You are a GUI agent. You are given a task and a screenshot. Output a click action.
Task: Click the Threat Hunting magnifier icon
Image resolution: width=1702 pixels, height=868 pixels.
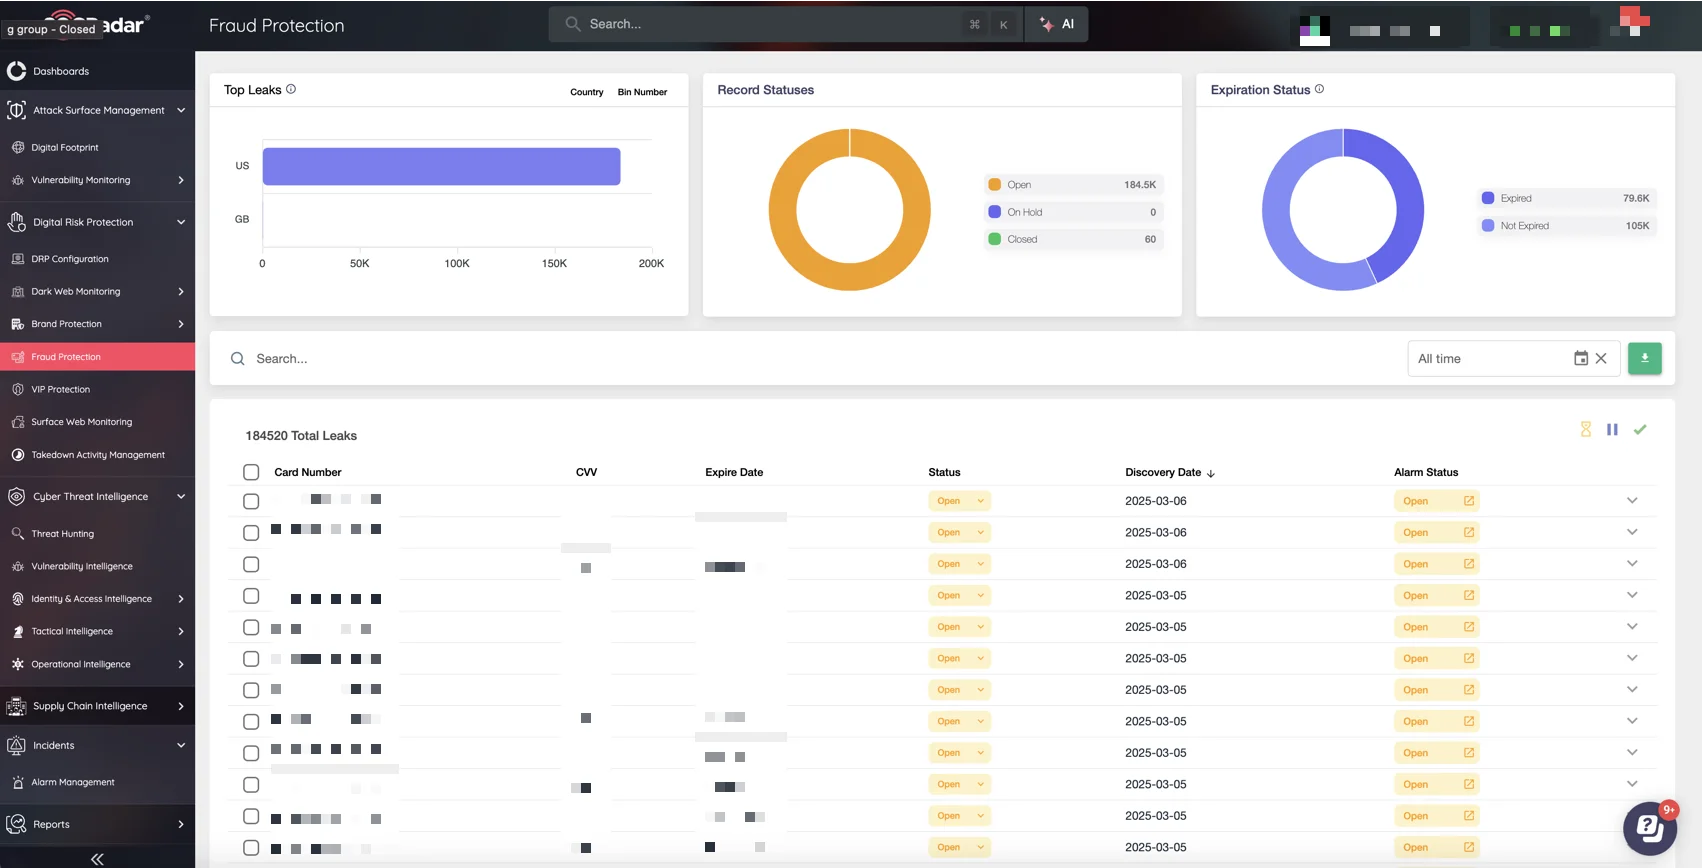18,534
